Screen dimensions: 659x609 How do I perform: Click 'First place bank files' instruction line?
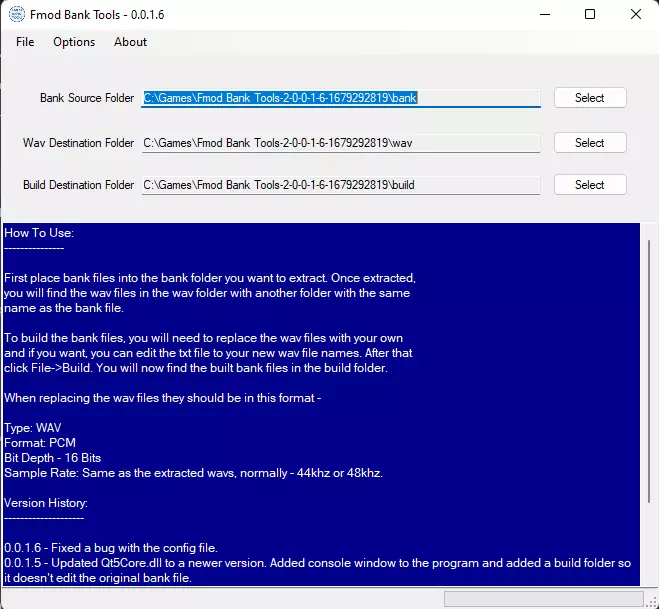tap(210, 278)
